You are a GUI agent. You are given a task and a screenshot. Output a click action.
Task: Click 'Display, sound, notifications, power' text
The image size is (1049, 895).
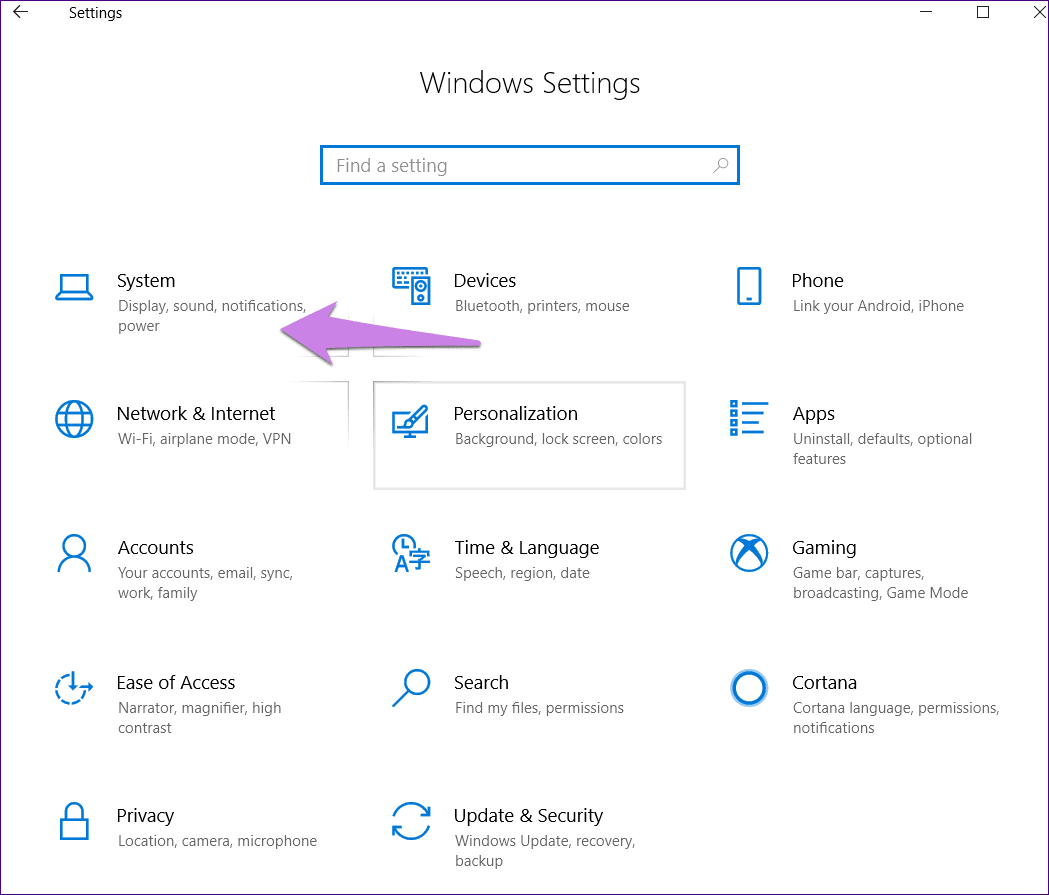click(x=212, y=316)
